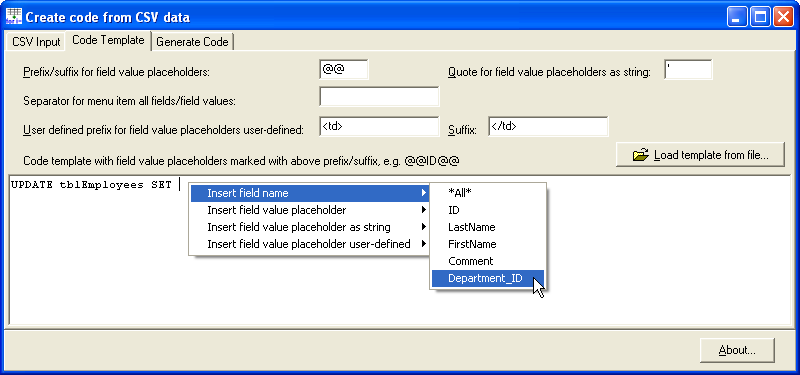The image size is (800, 375).
Task: Close the Create code from CSV window
Action: click(783, 17)
